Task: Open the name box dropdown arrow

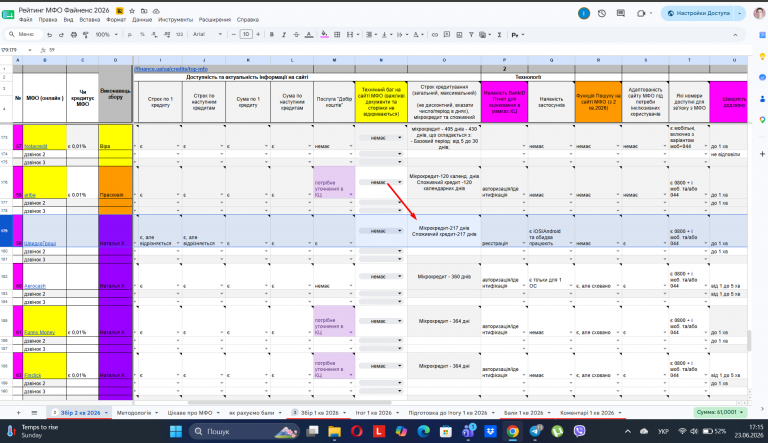Action: 30,50
